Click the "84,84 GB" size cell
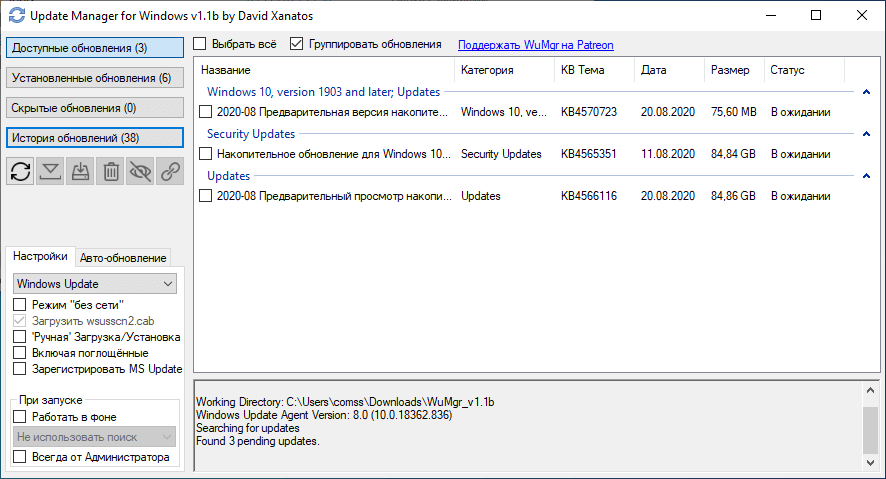This screenshot has height=479, width=886. click(733, 154)
